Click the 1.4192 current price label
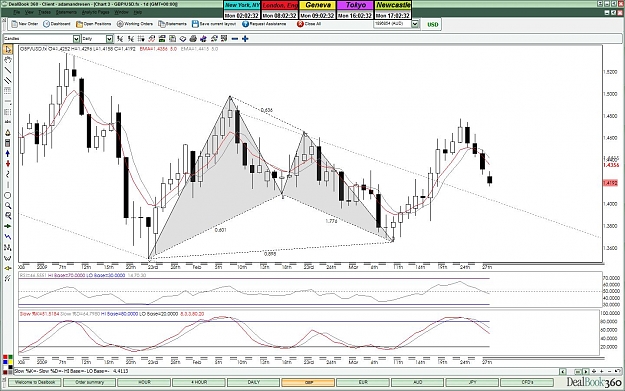 pyautogui.click(x=610, y=183)
